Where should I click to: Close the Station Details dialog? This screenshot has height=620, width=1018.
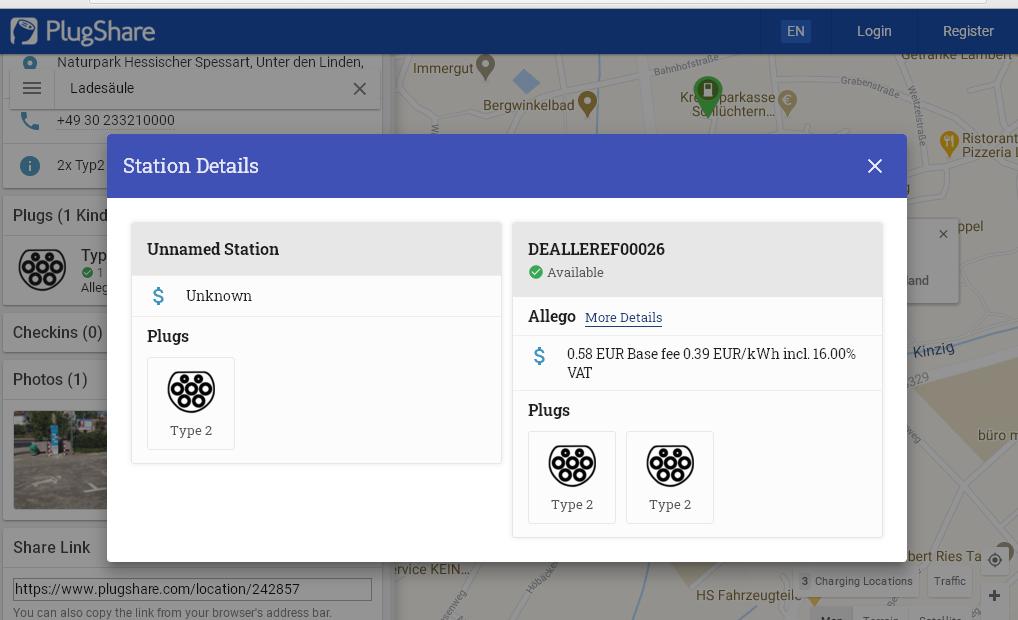[x=874, y=166]
